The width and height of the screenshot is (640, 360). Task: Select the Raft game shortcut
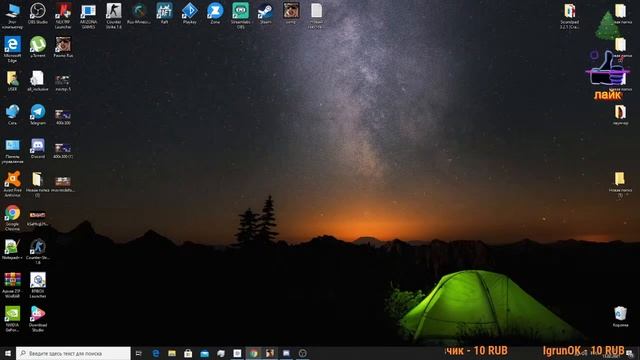(164, 13)
